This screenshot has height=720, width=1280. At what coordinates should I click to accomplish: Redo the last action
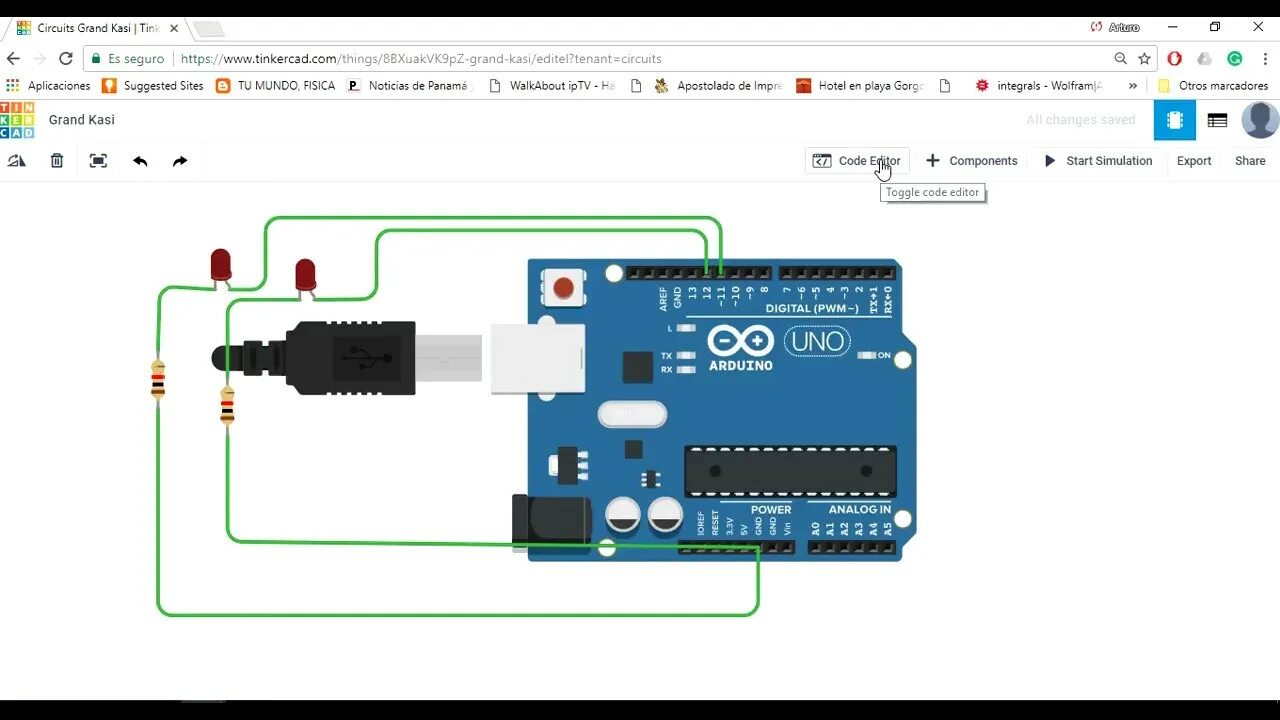point(180,160)
